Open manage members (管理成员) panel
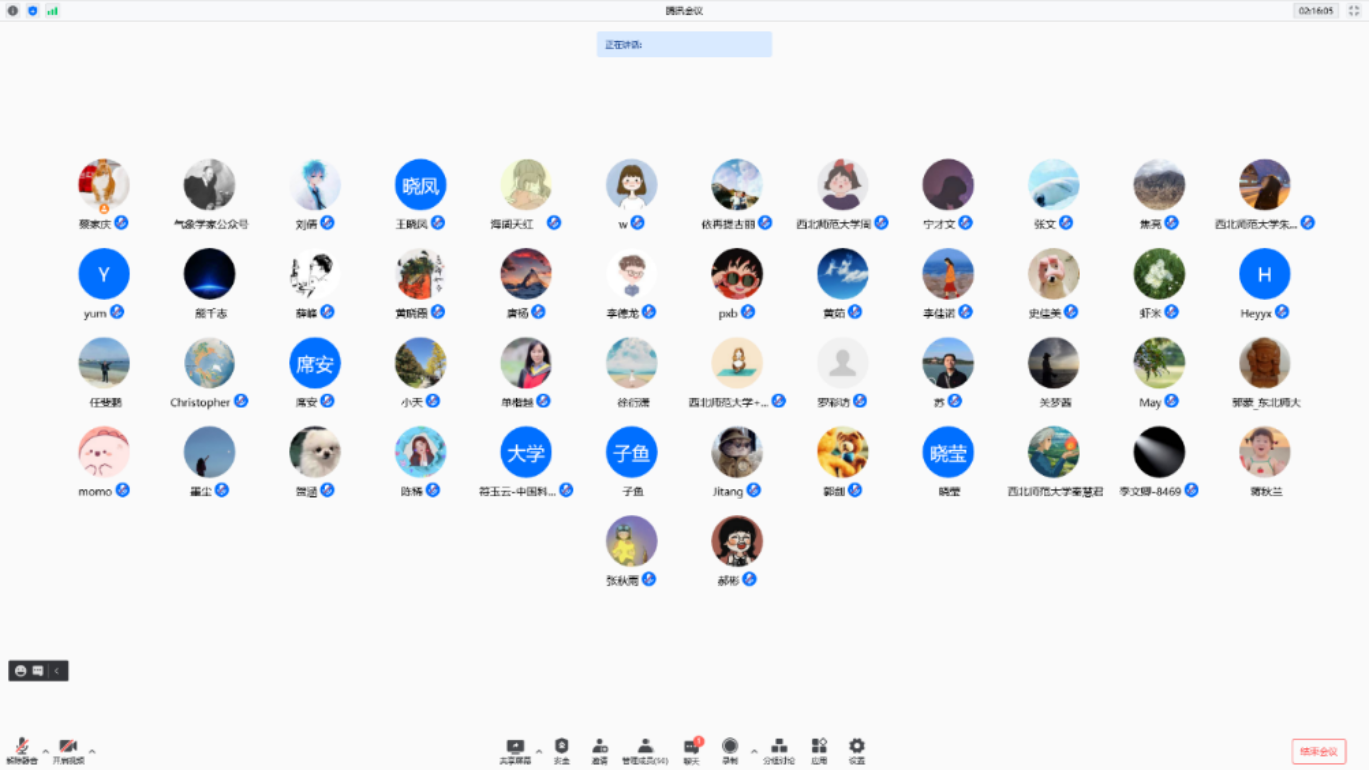 click(645, 750)
